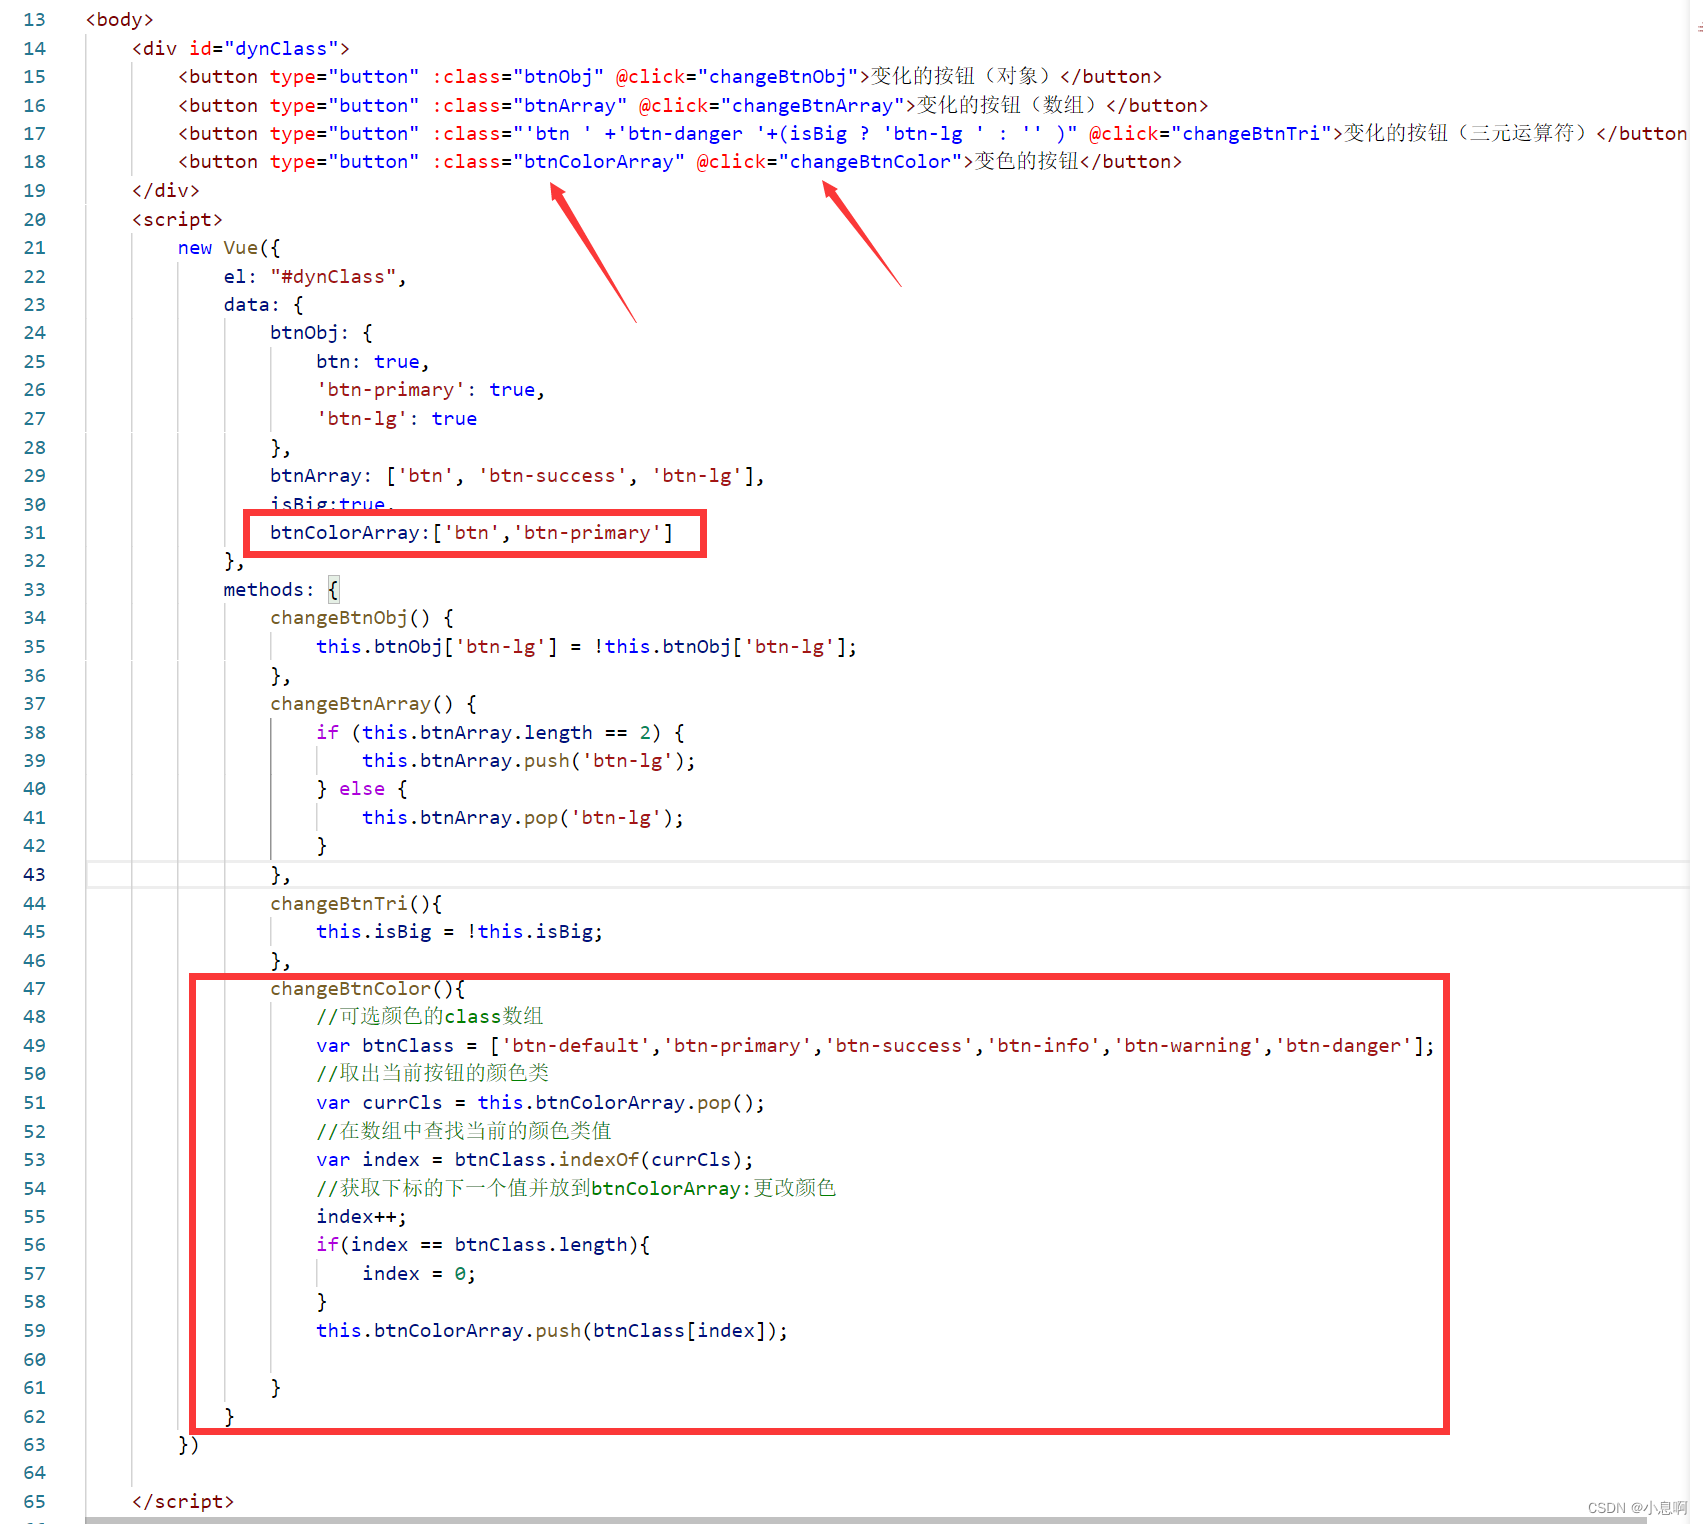Click the index = 0; assignment
Image resolution: width=1703 pixels, height=1524 pixels.
point(419,1273)
